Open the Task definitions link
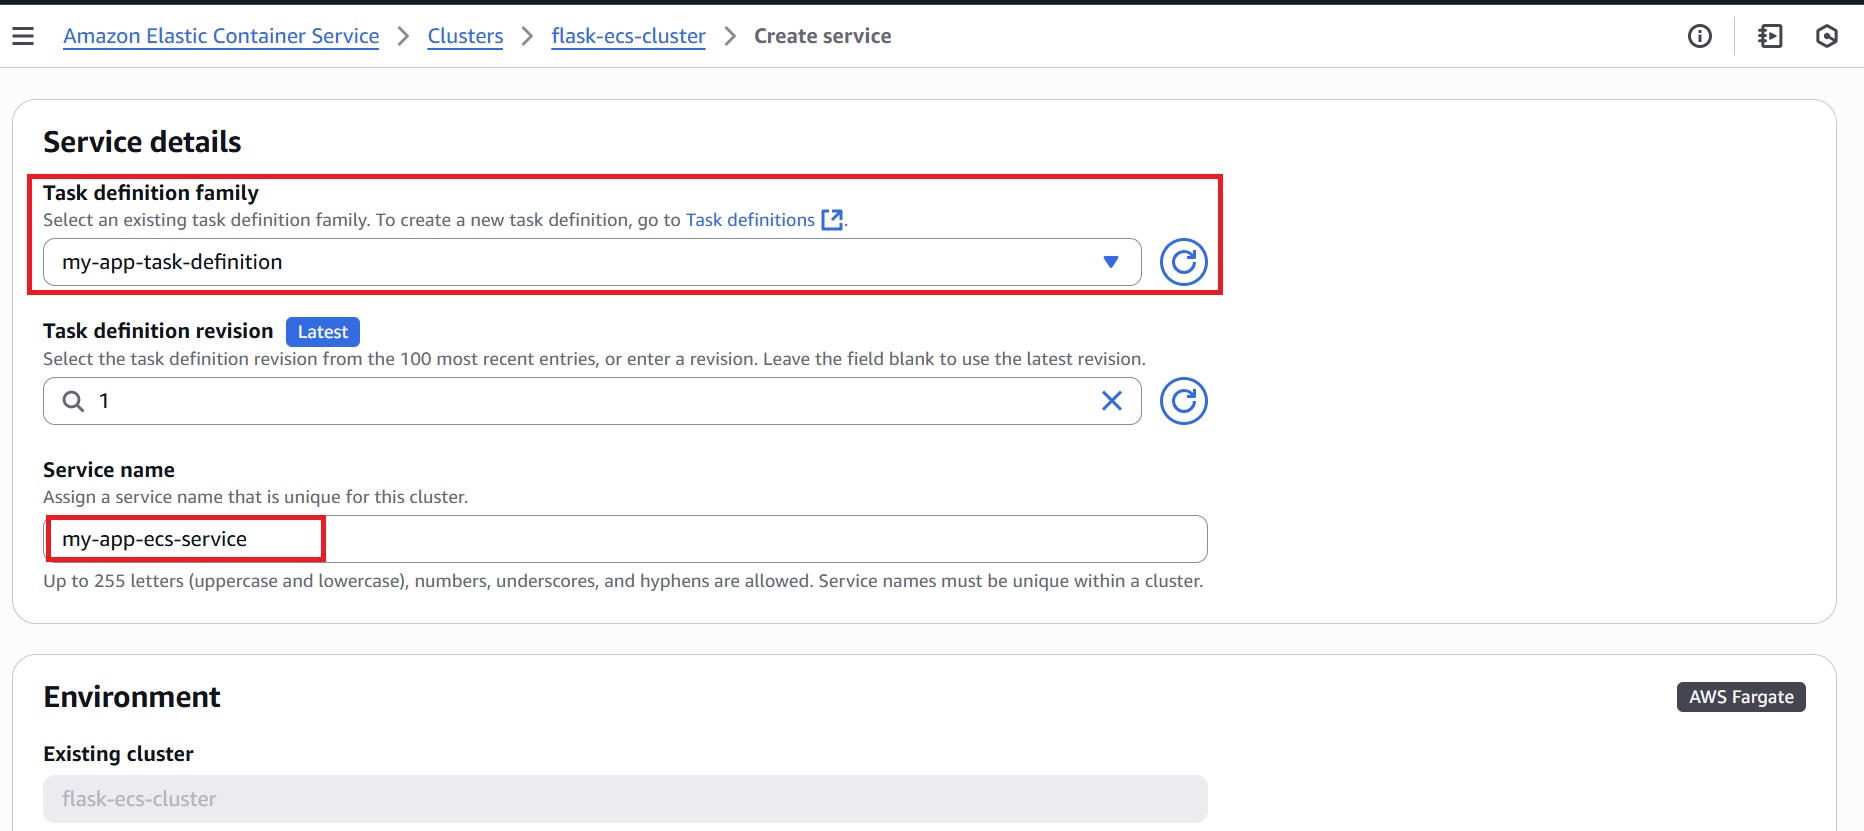Viewport: 1864px width, 831px height. click(x=750, y=220)
